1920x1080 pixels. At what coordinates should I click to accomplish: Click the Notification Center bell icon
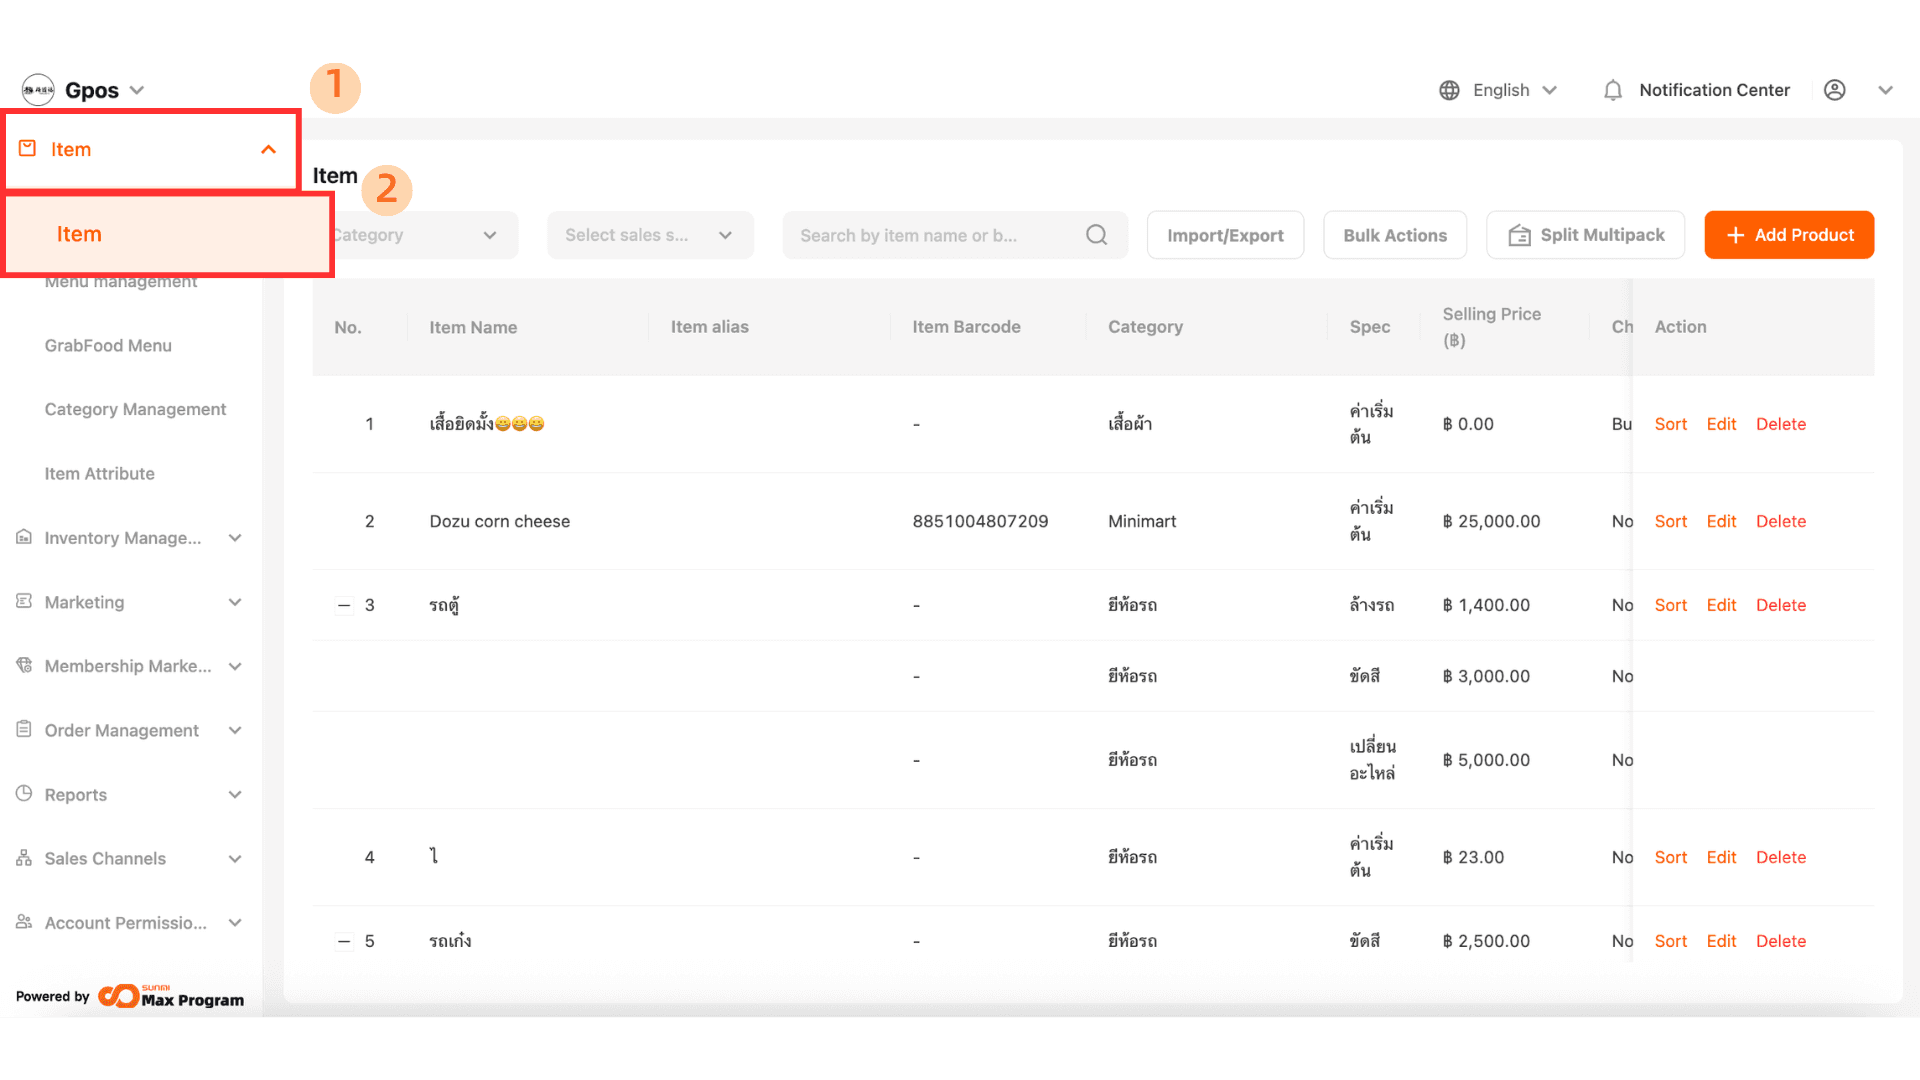pyautogui.click(x=1612, y=91)
